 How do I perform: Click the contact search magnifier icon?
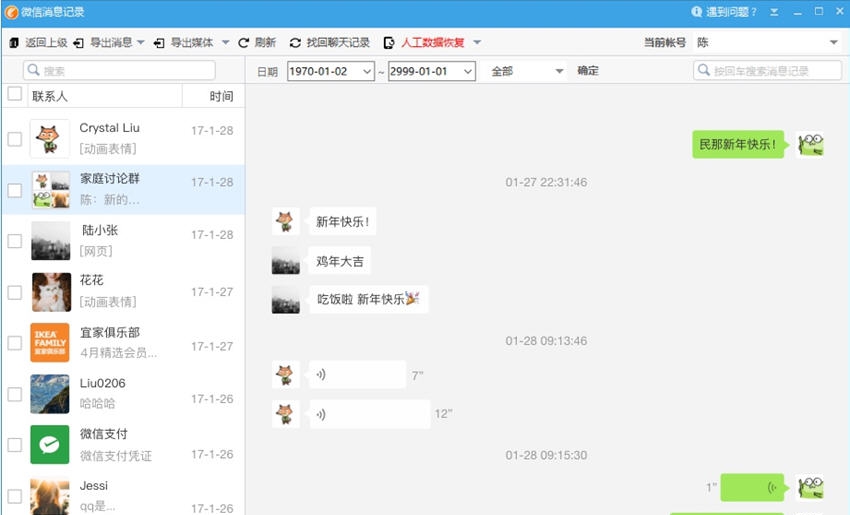pyautogui.click(x=34, y=70)
